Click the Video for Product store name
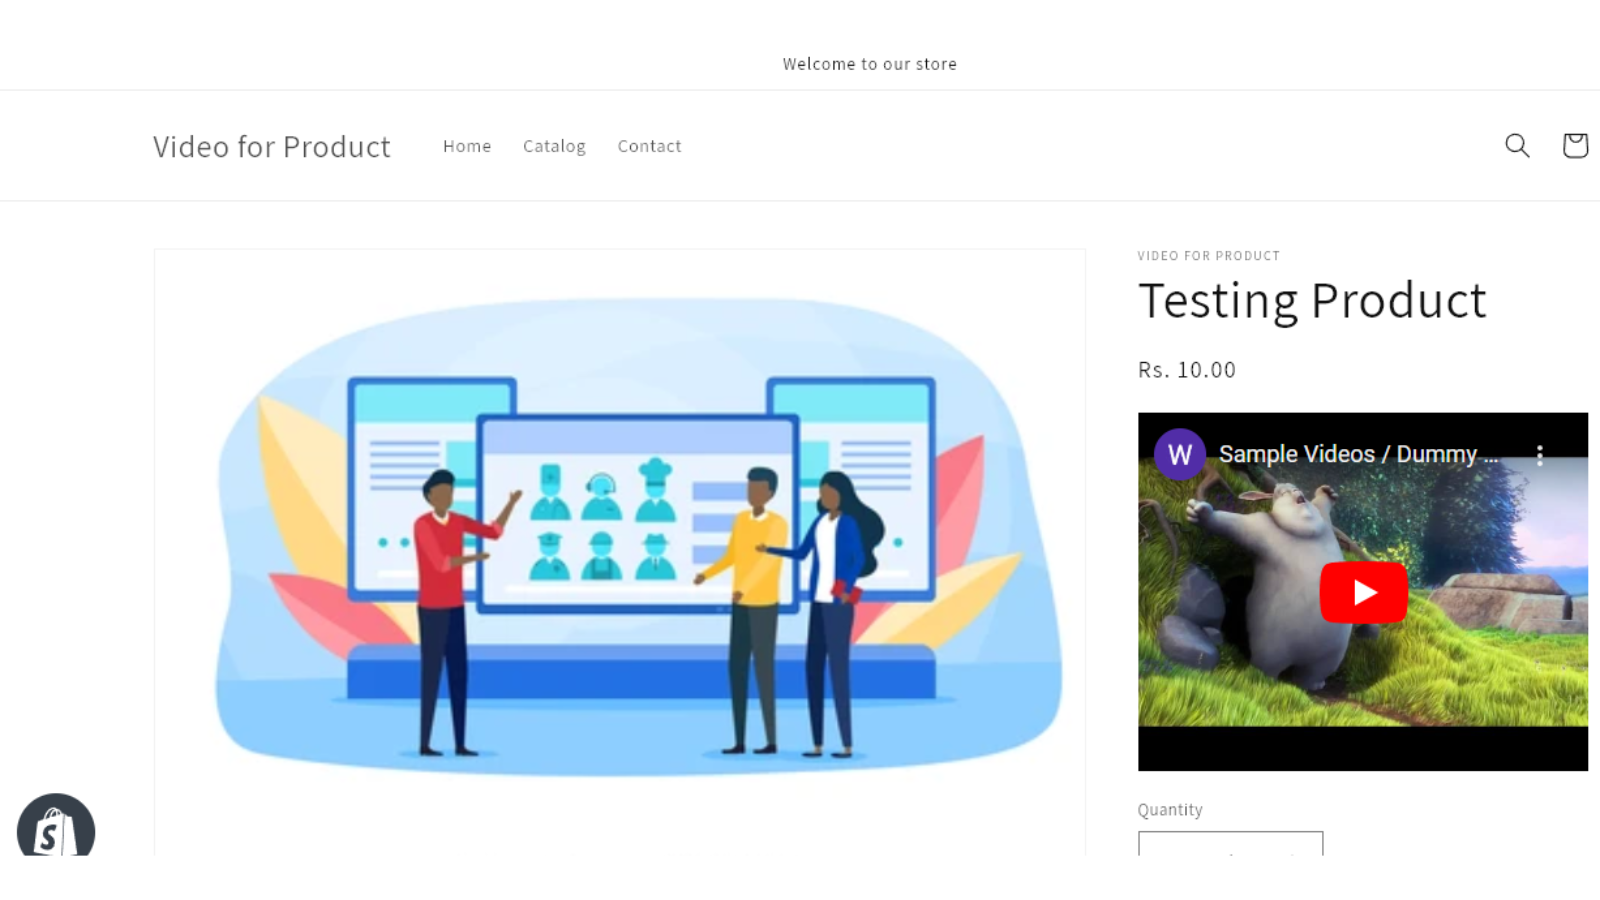 [271, 146]
